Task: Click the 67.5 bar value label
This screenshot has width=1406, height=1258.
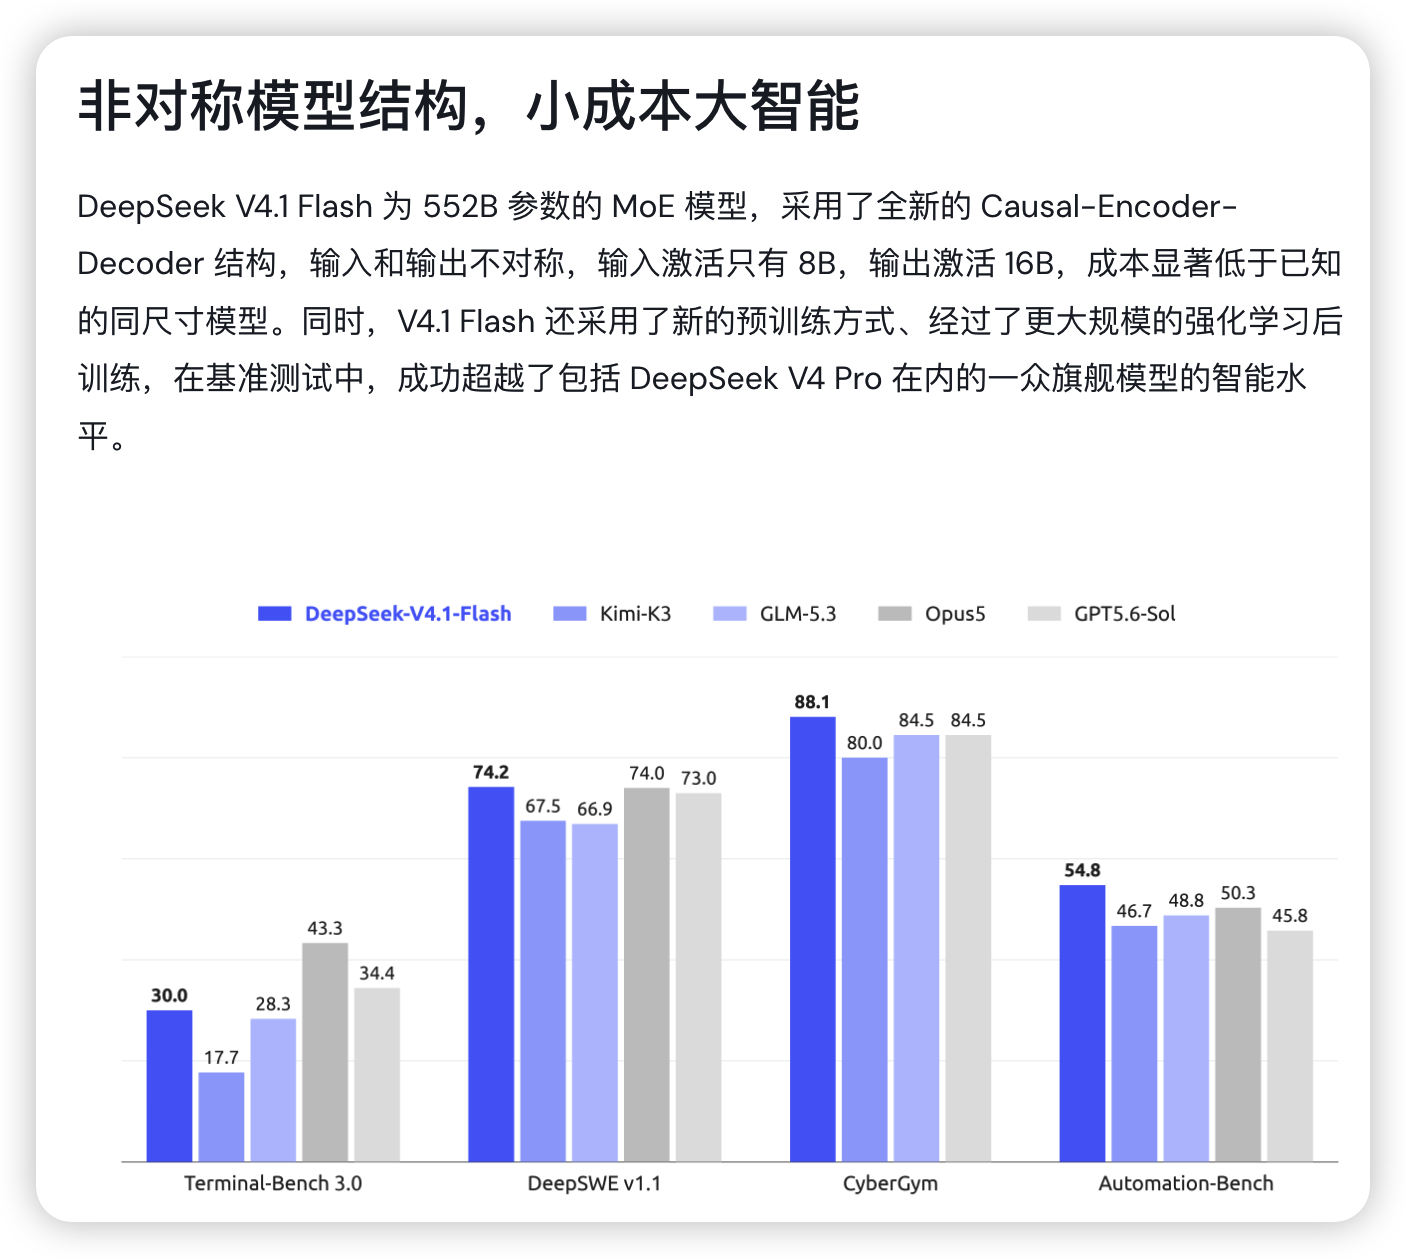Action: (x=543, y=806)
